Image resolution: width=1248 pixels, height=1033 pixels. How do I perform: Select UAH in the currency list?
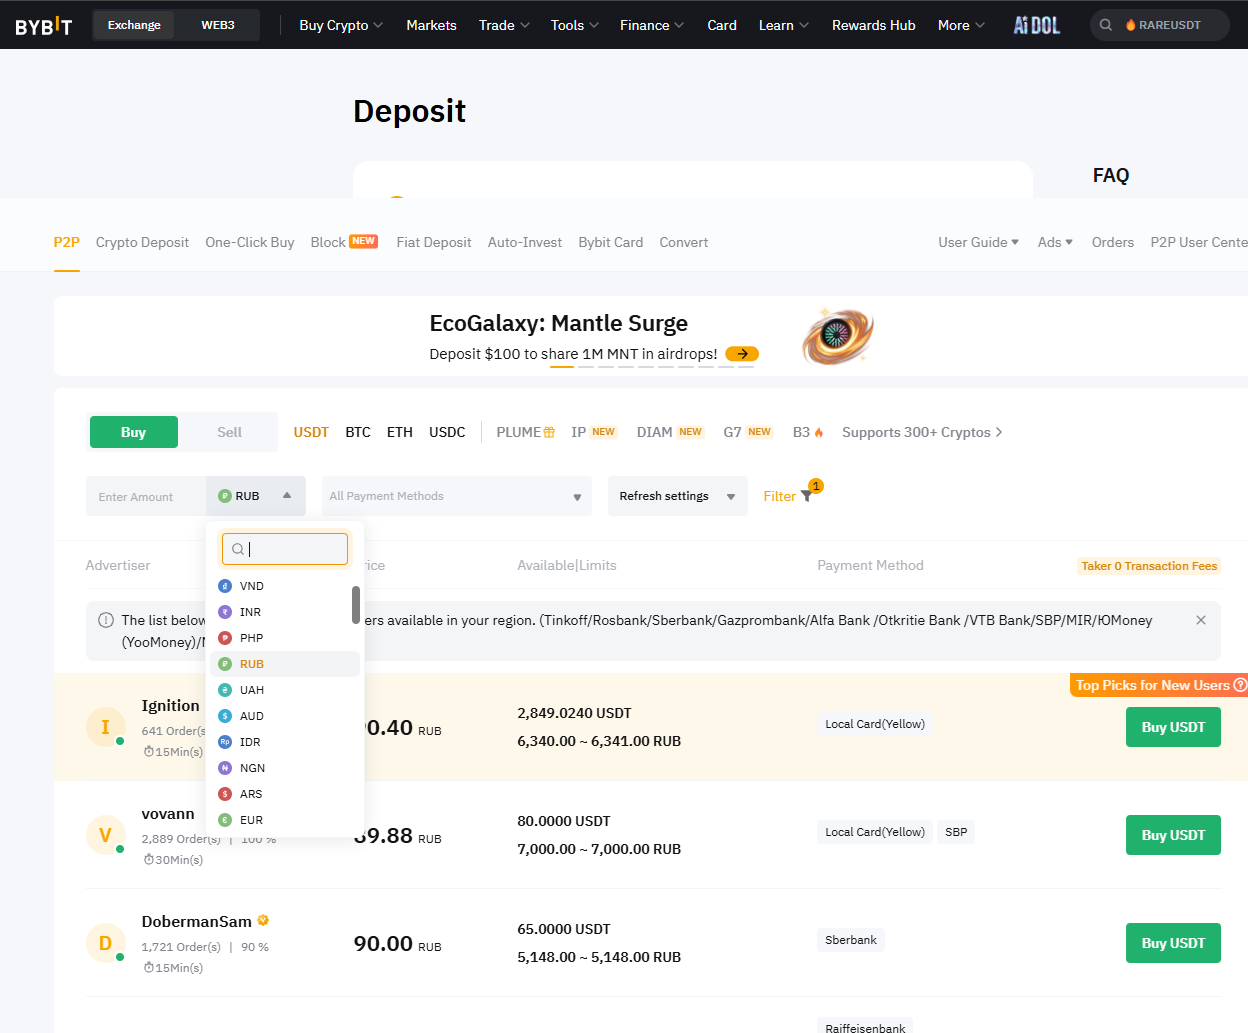click(x=252, y=690)
